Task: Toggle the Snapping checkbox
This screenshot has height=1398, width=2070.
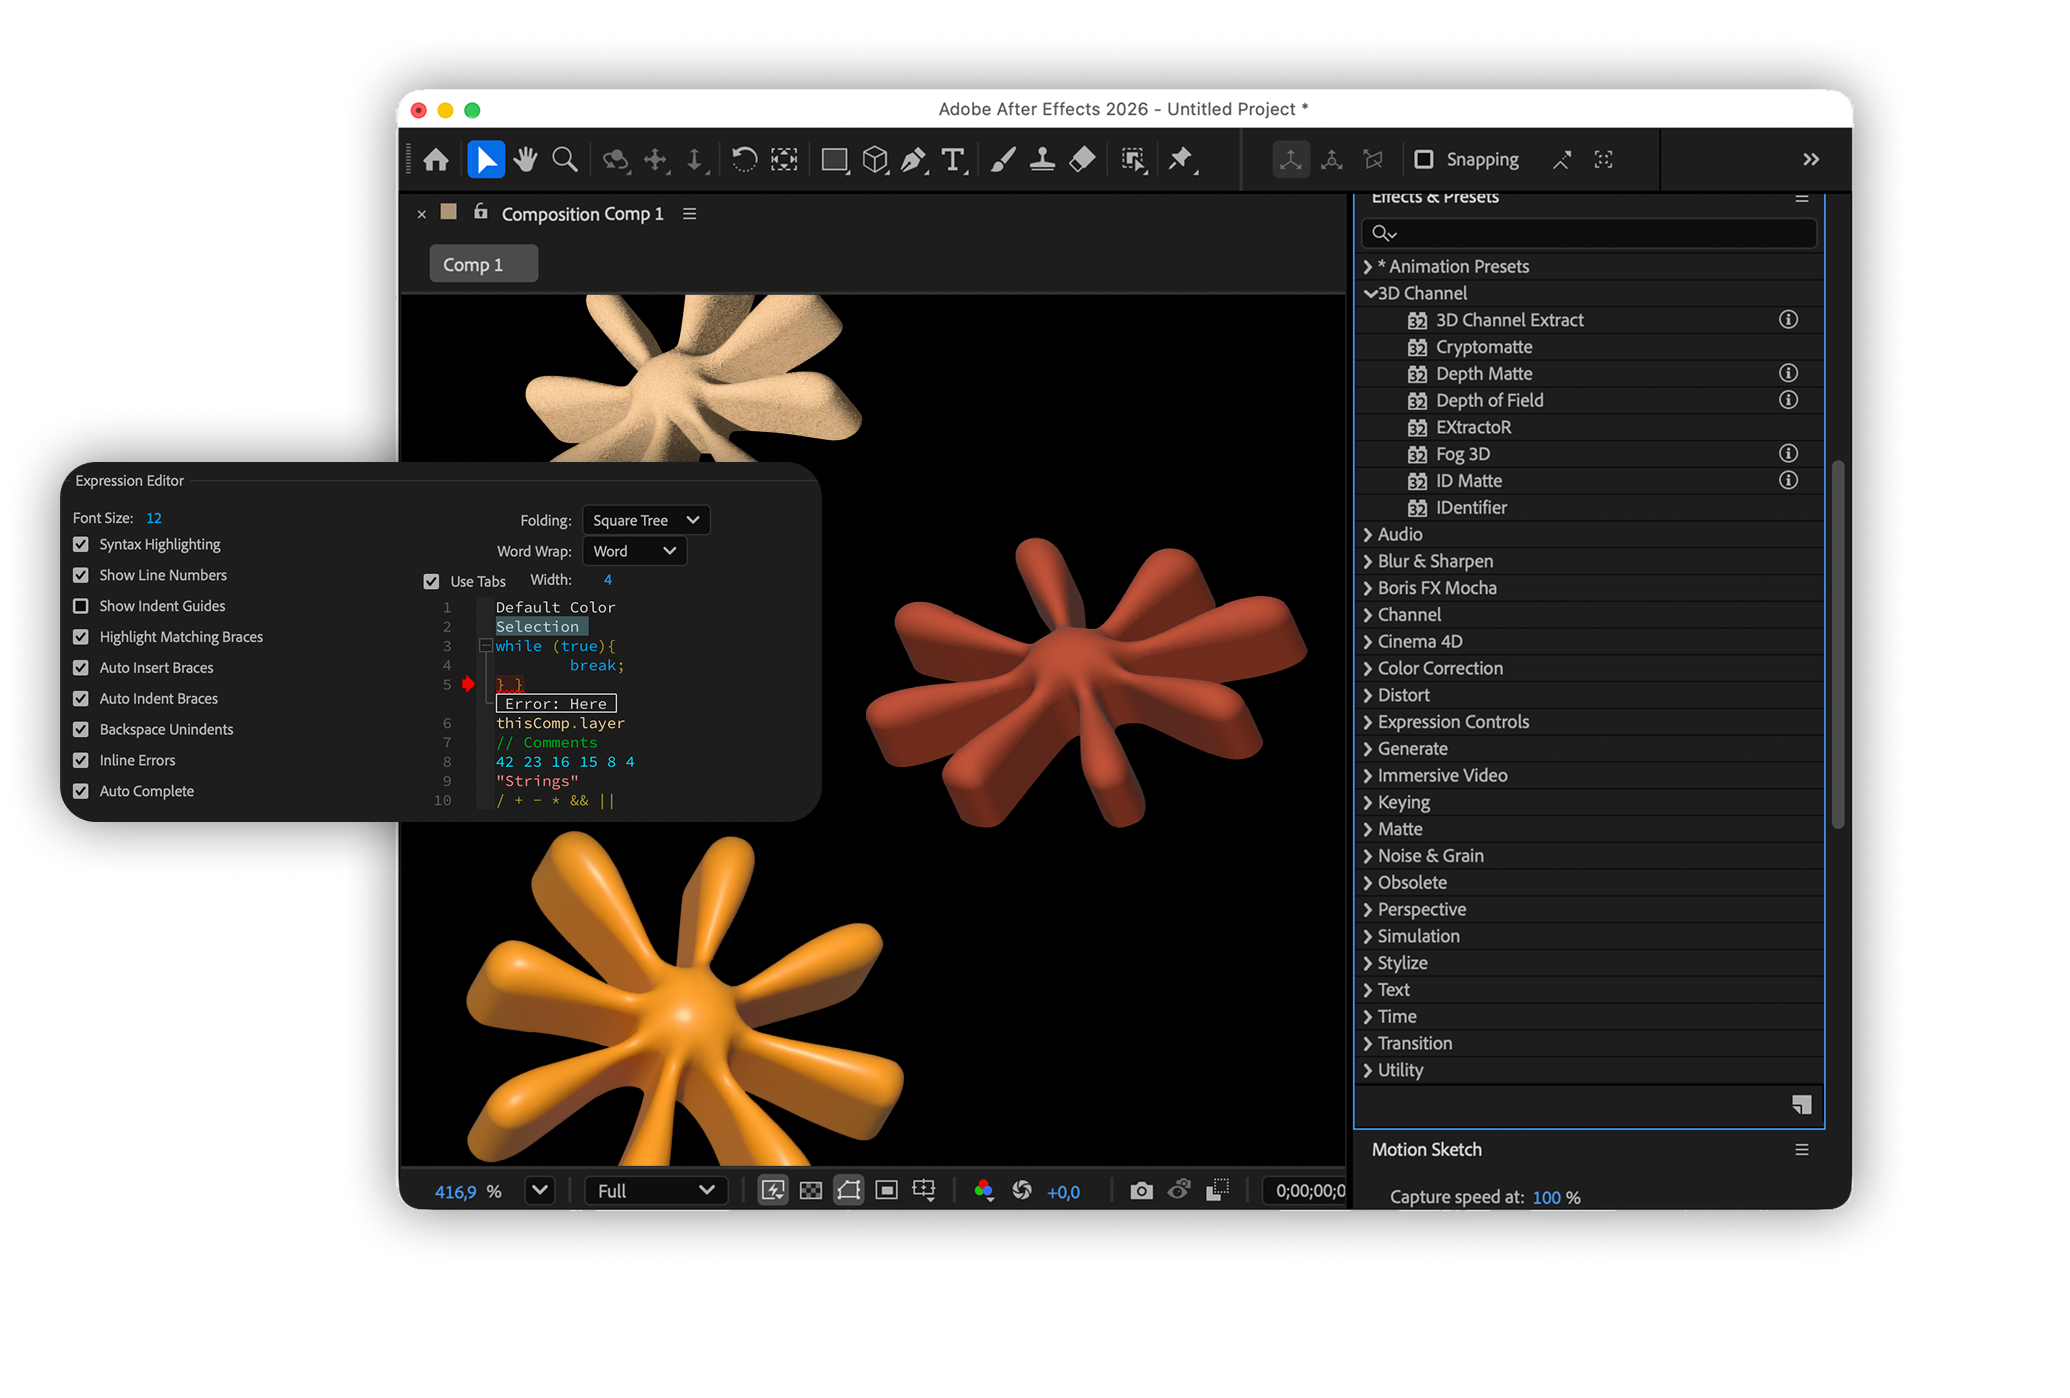Action: [x=1424, y=160]
